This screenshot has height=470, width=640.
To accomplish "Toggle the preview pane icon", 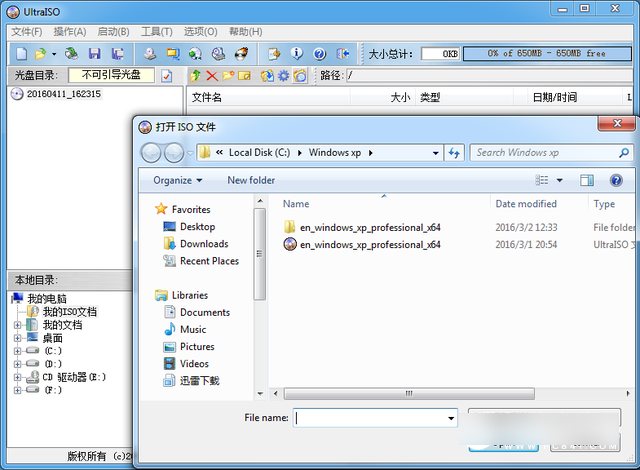I will tap(587, 180).
